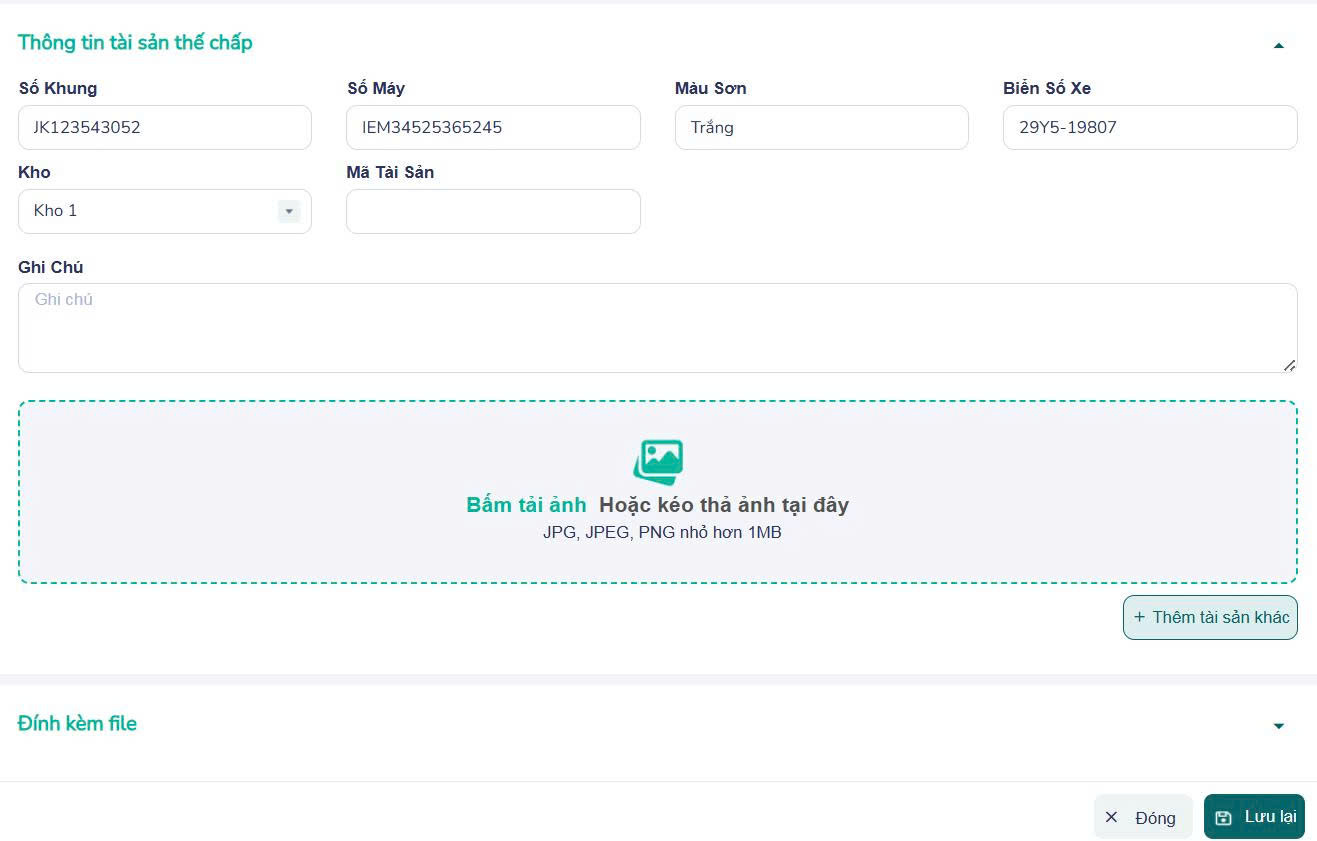Click the Mã Tài Sản label
Viewport: 1317px width, 841px height.
390,172
